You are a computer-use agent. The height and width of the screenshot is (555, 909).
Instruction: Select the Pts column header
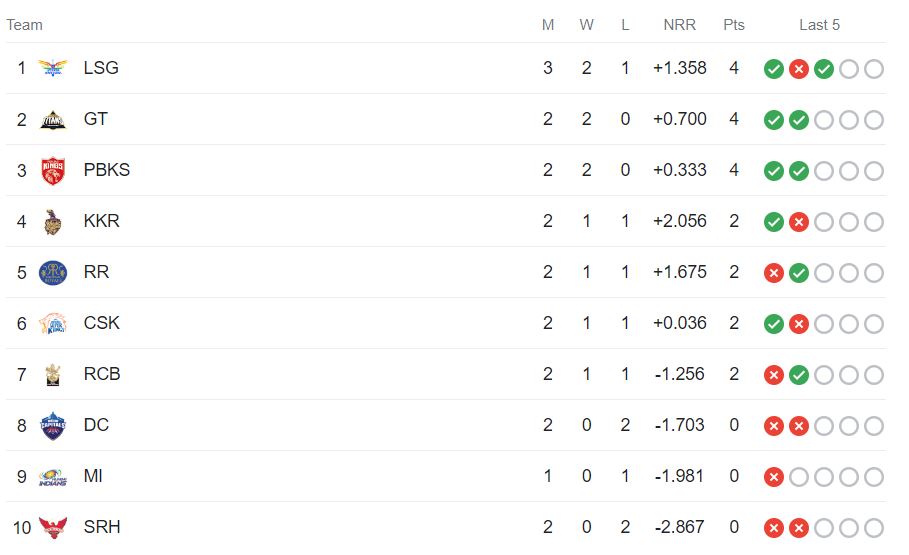(x=734, y=25)
